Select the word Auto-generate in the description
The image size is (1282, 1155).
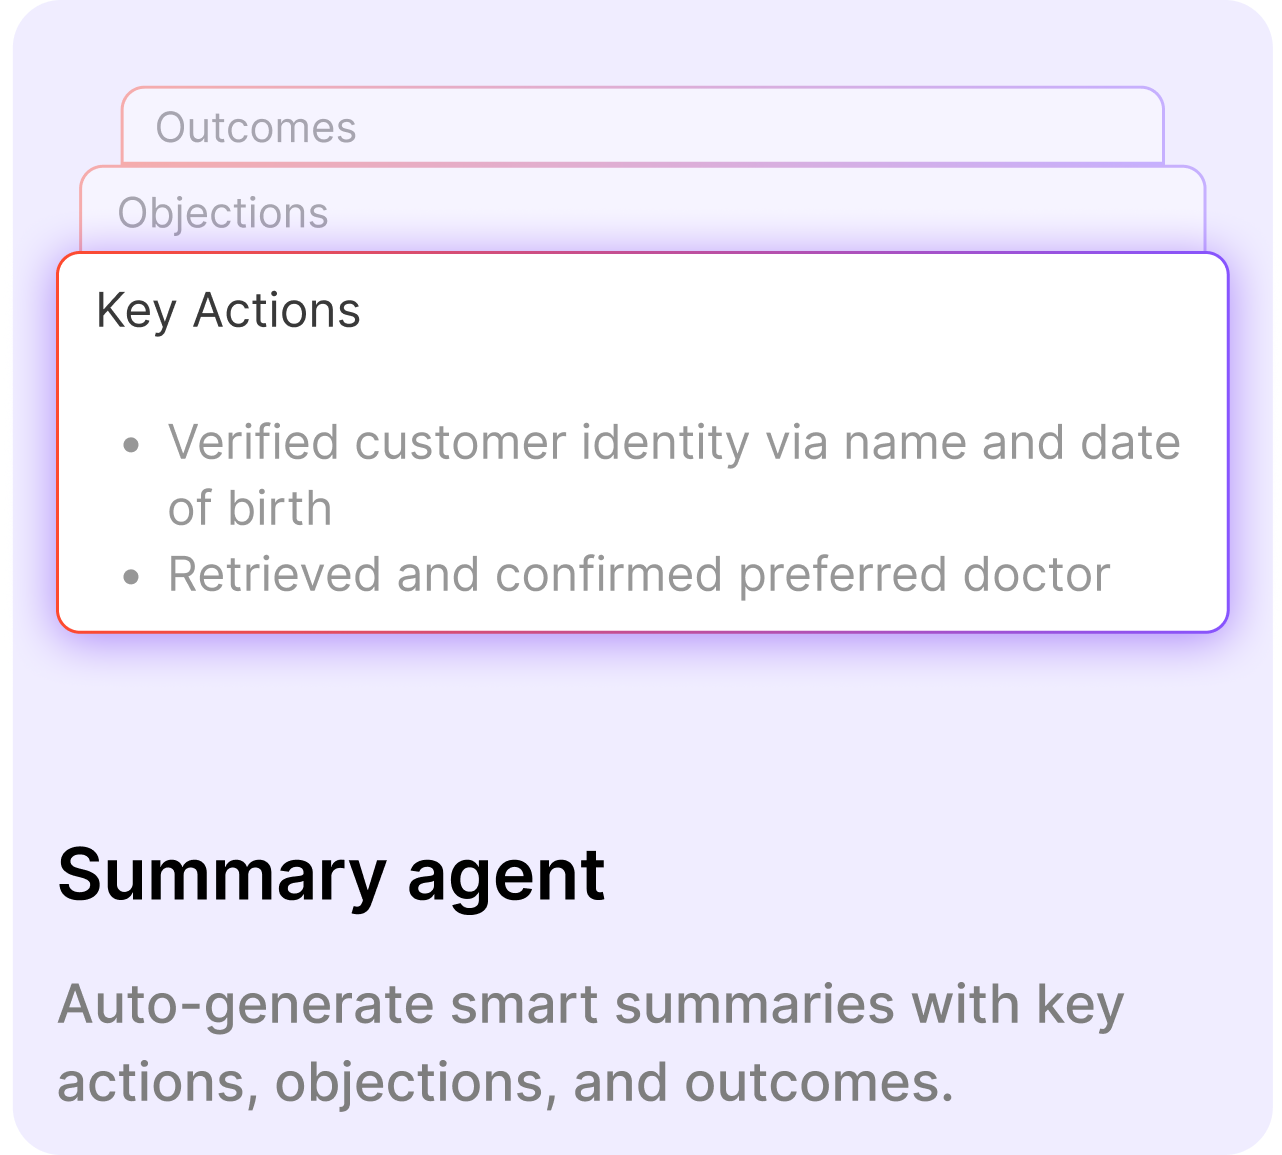(x=246, y=1005)
